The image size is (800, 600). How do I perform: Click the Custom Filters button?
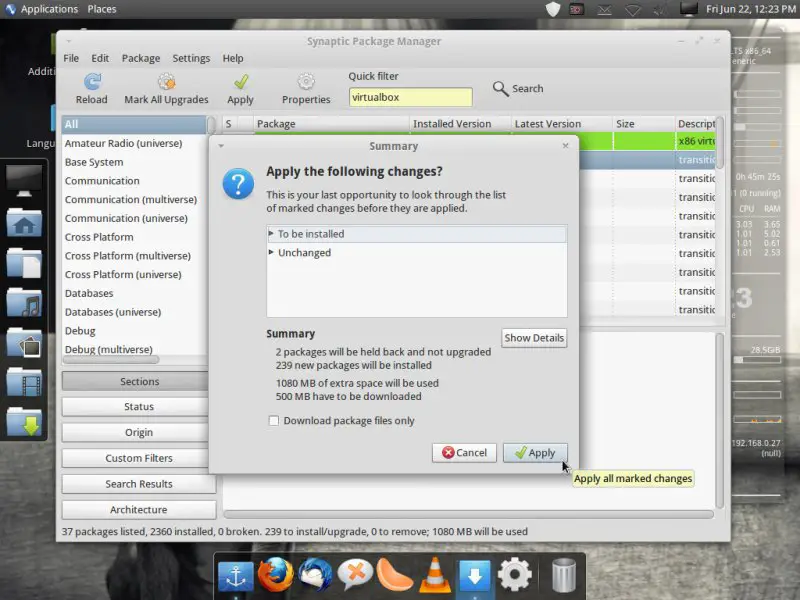[139, 458]
